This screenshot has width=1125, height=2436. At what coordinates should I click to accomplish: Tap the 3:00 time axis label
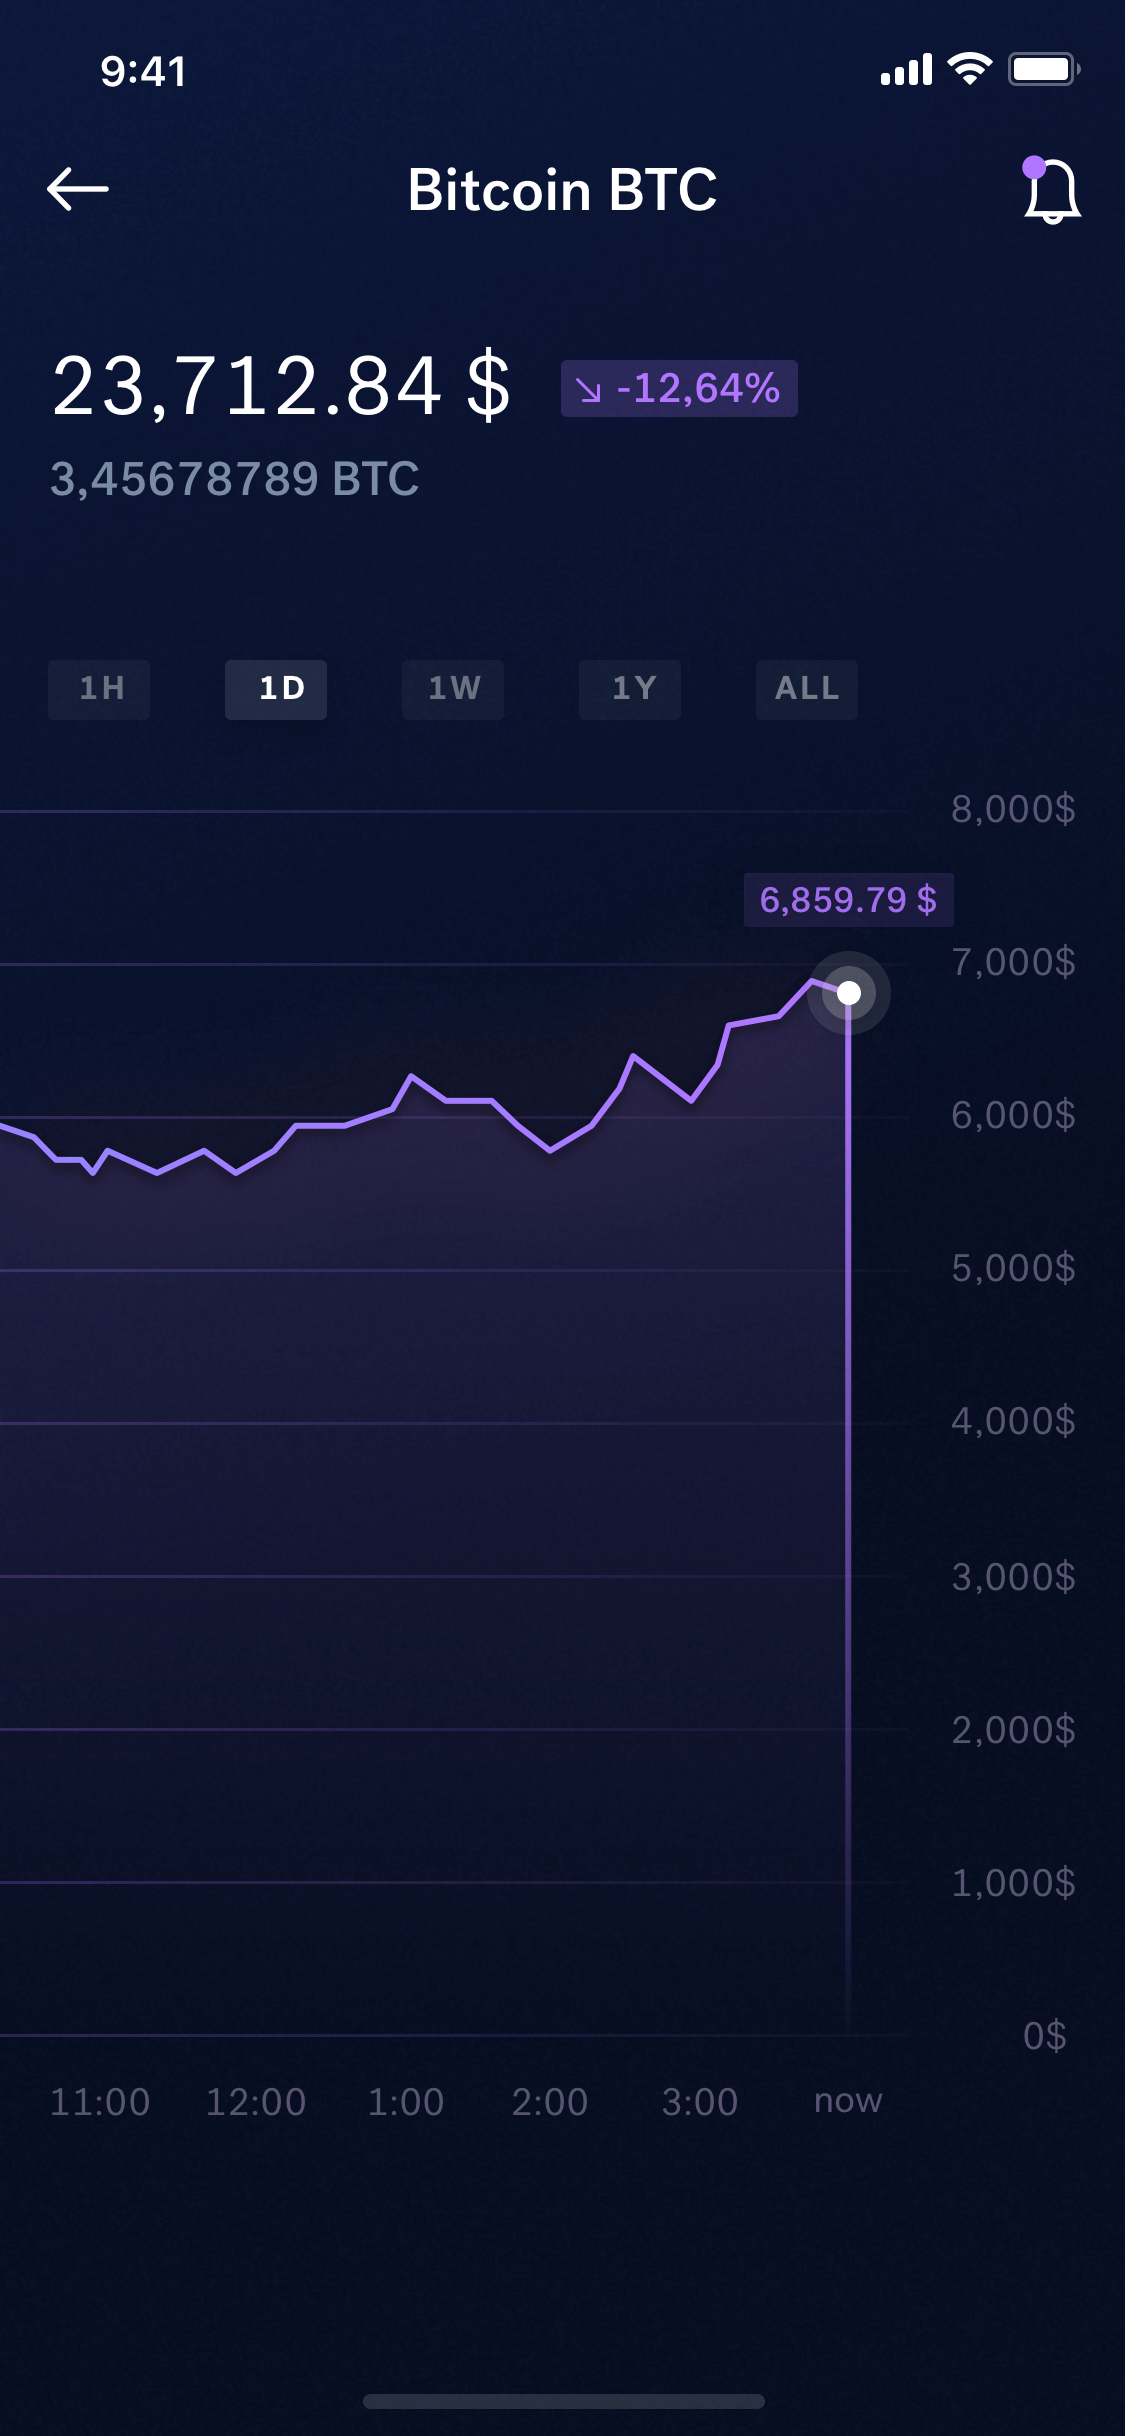(x=700, y=2102)
